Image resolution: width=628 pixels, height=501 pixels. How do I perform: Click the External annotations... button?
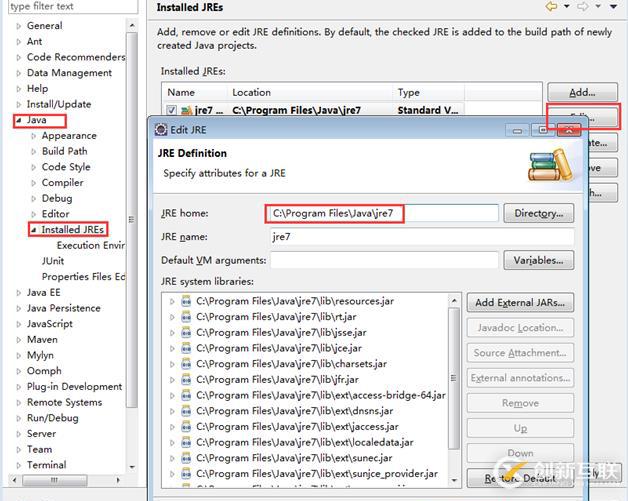pos(520,378)
